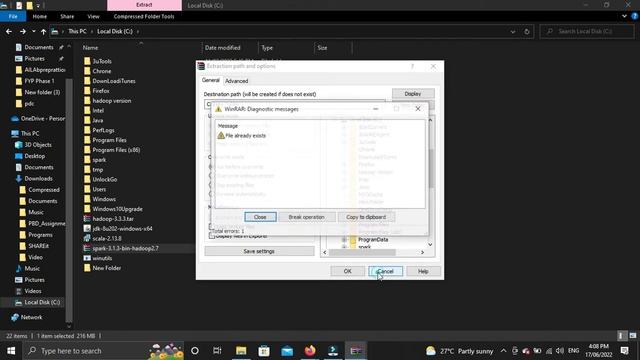Sort by Size column header
This screenshot has width=640, height=360.
(322, 48)
